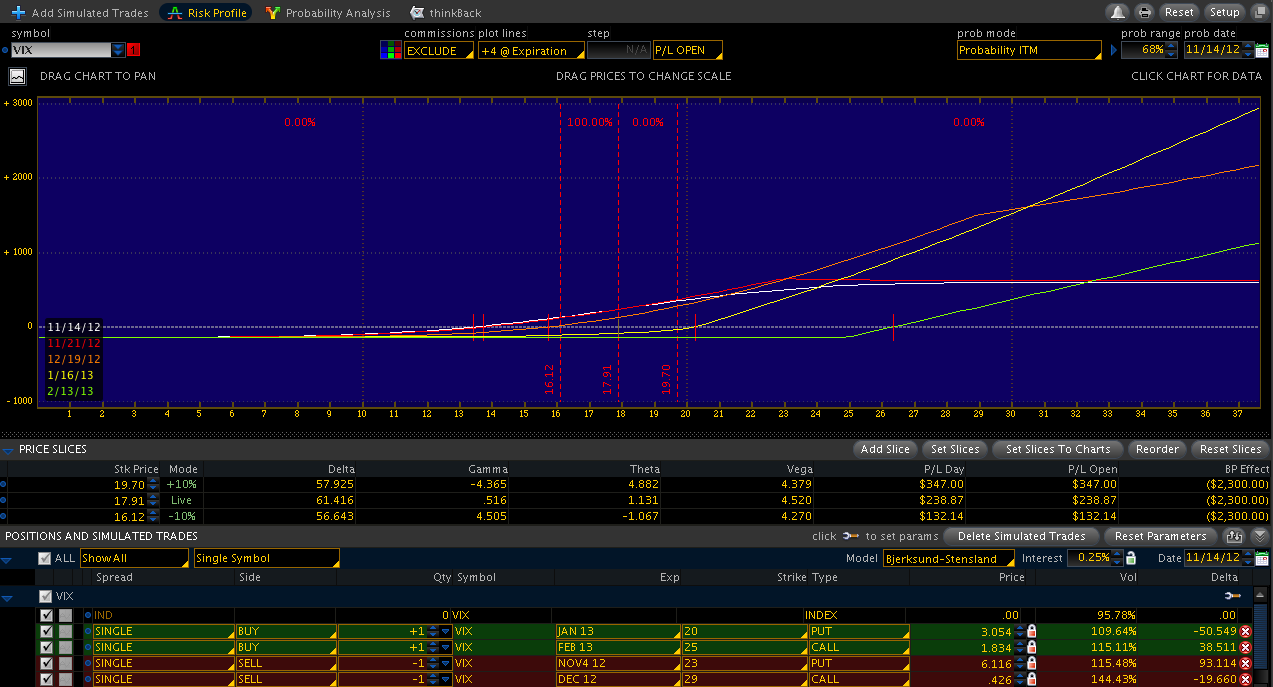This screenshot has height=687, width=1273.
Task: Click the red indicator next to VIX symbol
Action: [x=134, y=50]
